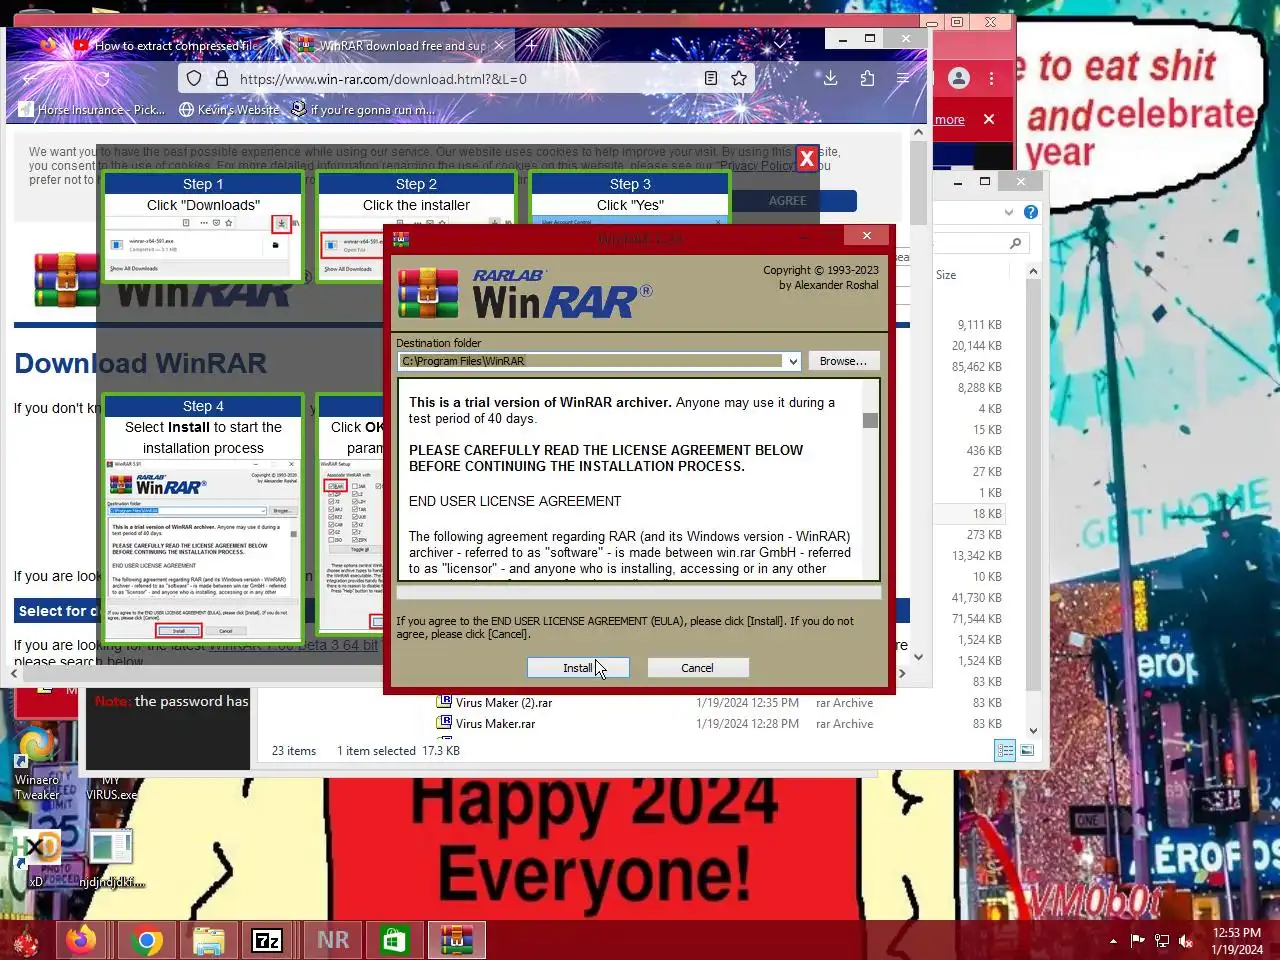Open the Destination folder dropdown arrow
This screenshot has width=1280, height=960.
pos(793,361)
